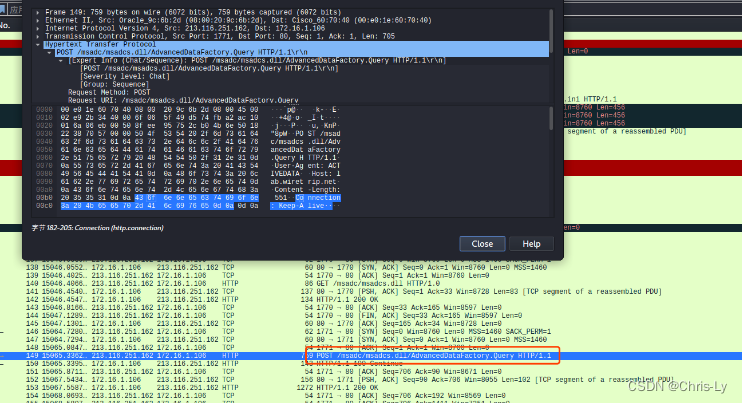The width and height of the screenshot is (742, 403).
Task: Select packet 142 HTTP/1.1 200 OK row
Action: click(371, 300)
